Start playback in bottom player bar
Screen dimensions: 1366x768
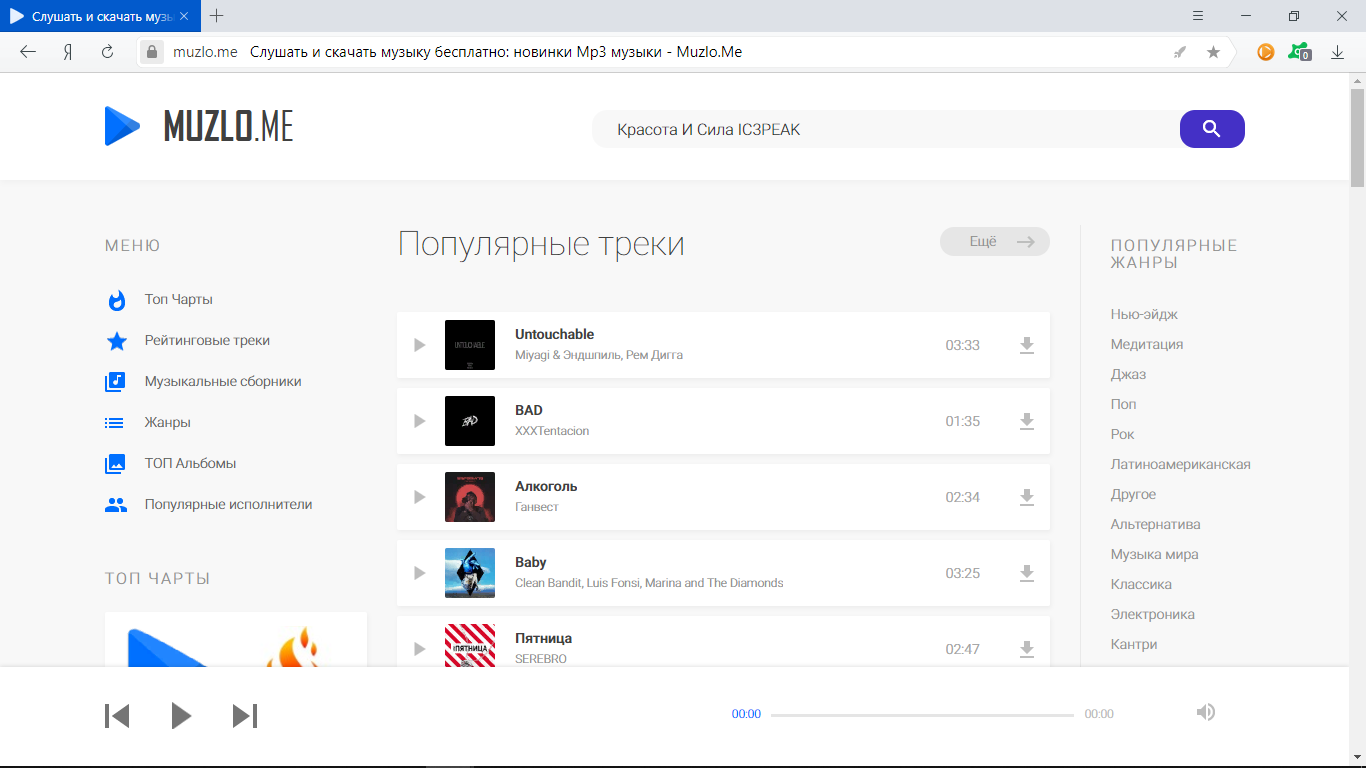pos(181,716)
